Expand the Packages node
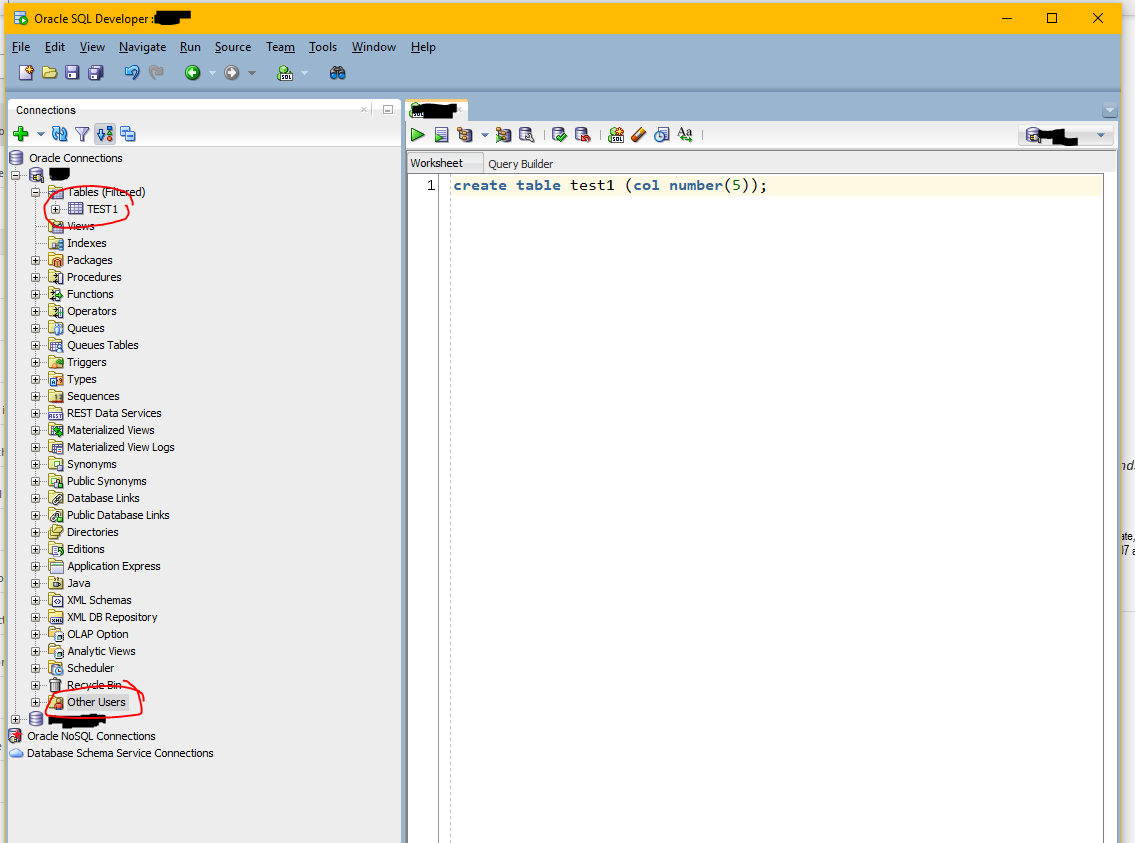1135x843 pixels. click(x=35, y=260)
